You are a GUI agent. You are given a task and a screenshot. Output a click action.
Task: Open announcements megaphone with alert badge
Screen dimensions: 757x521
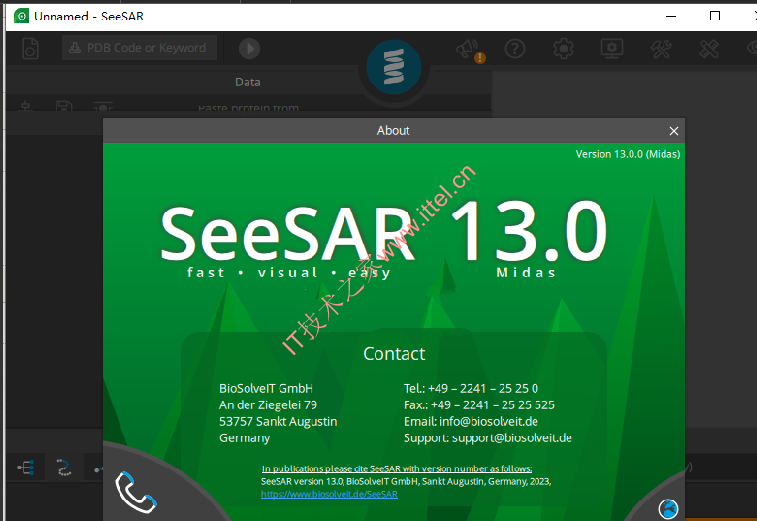tap(469, 50)
